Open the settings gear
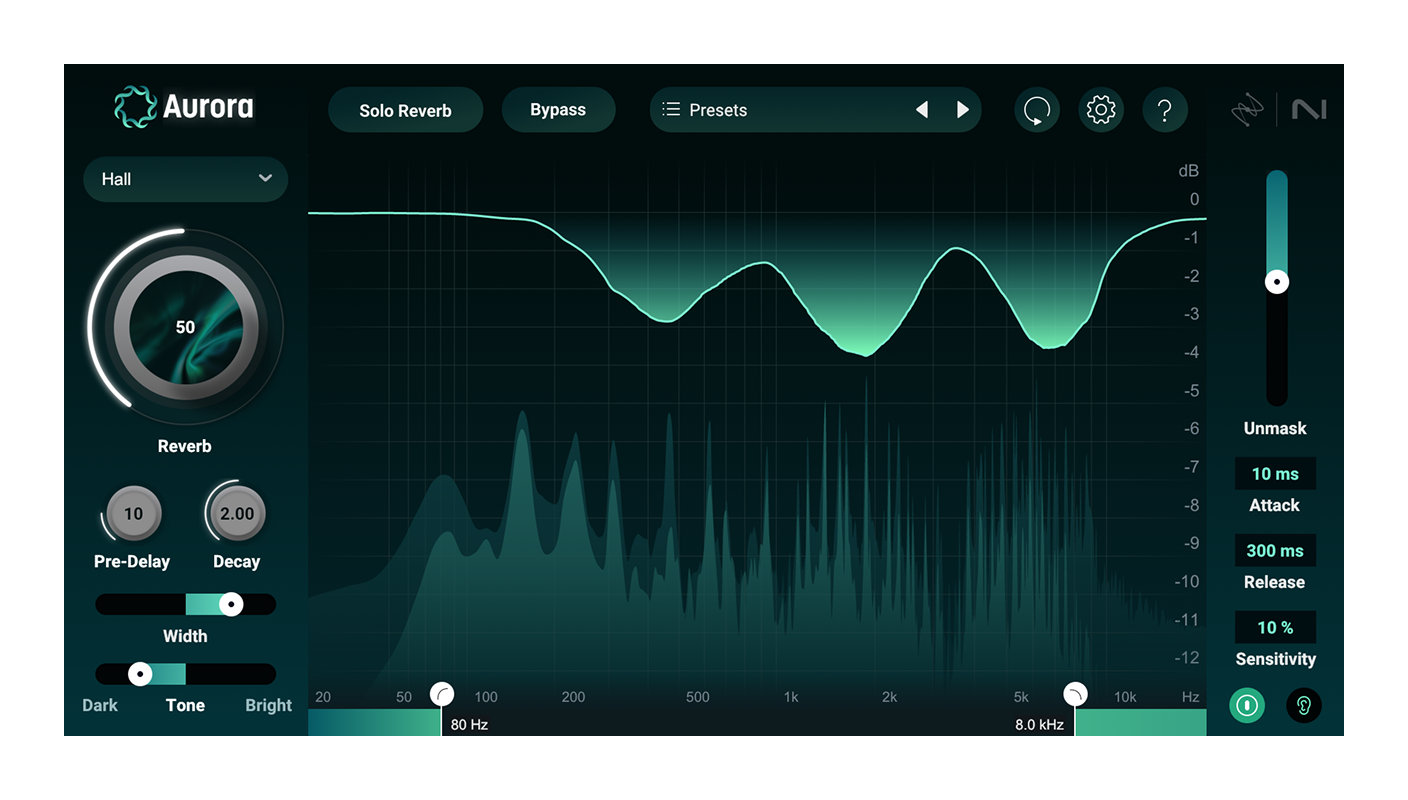1408x800 pixels. point(1100,109)
